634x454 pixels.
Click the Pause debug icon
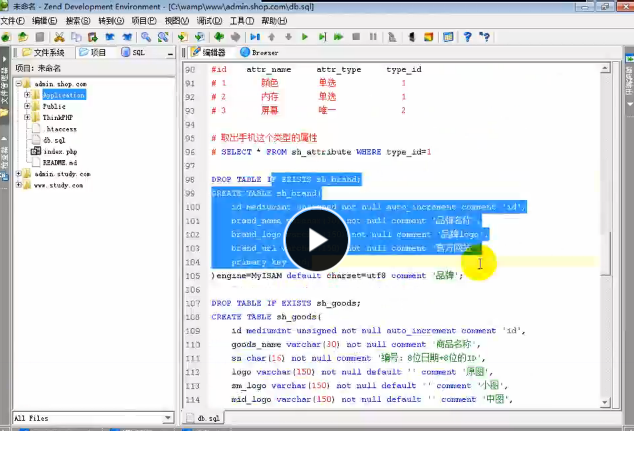click(x=373, y=37)
